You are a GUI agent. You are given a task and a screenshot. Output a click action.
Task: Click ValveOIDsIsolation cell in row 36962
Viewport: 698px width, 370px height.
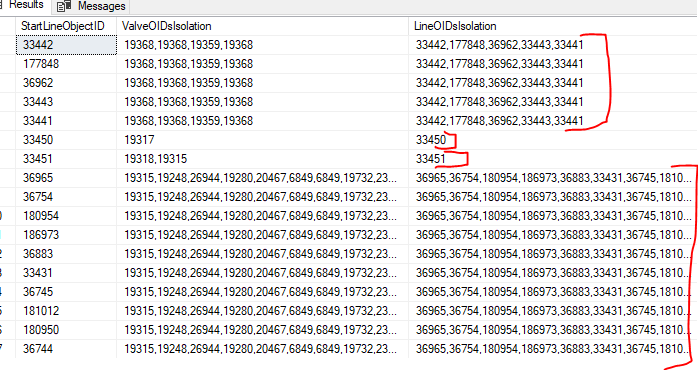263,83
